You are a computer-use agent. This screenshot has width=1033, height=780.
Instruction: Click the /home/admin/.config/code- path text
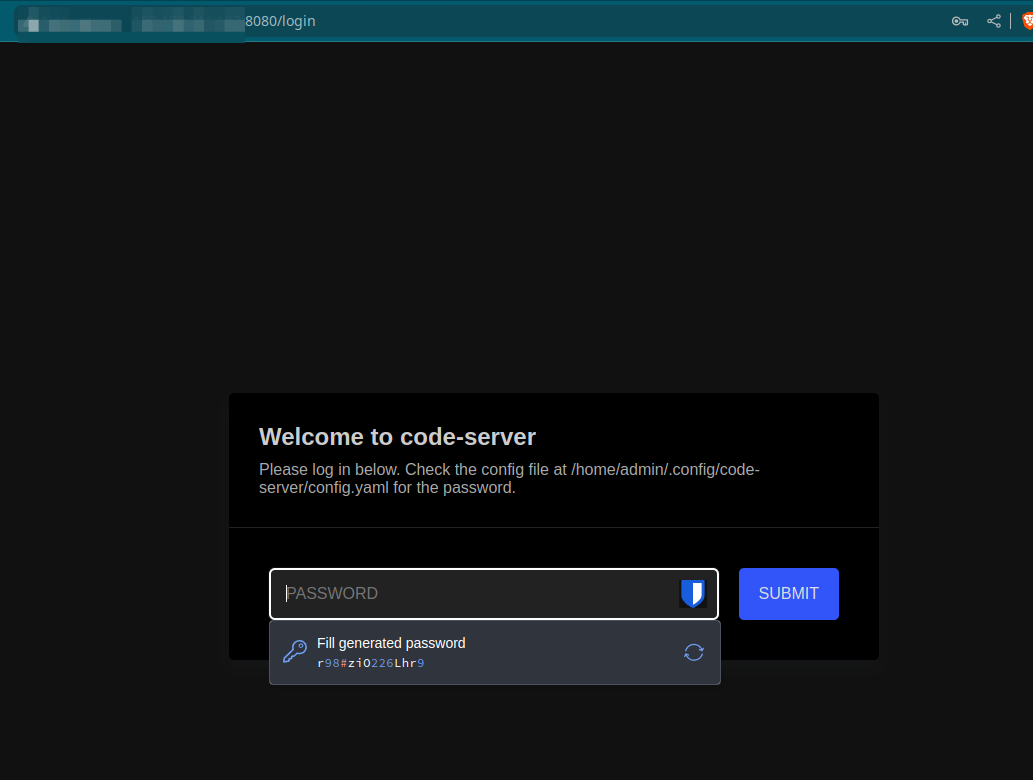pos(666,469)
